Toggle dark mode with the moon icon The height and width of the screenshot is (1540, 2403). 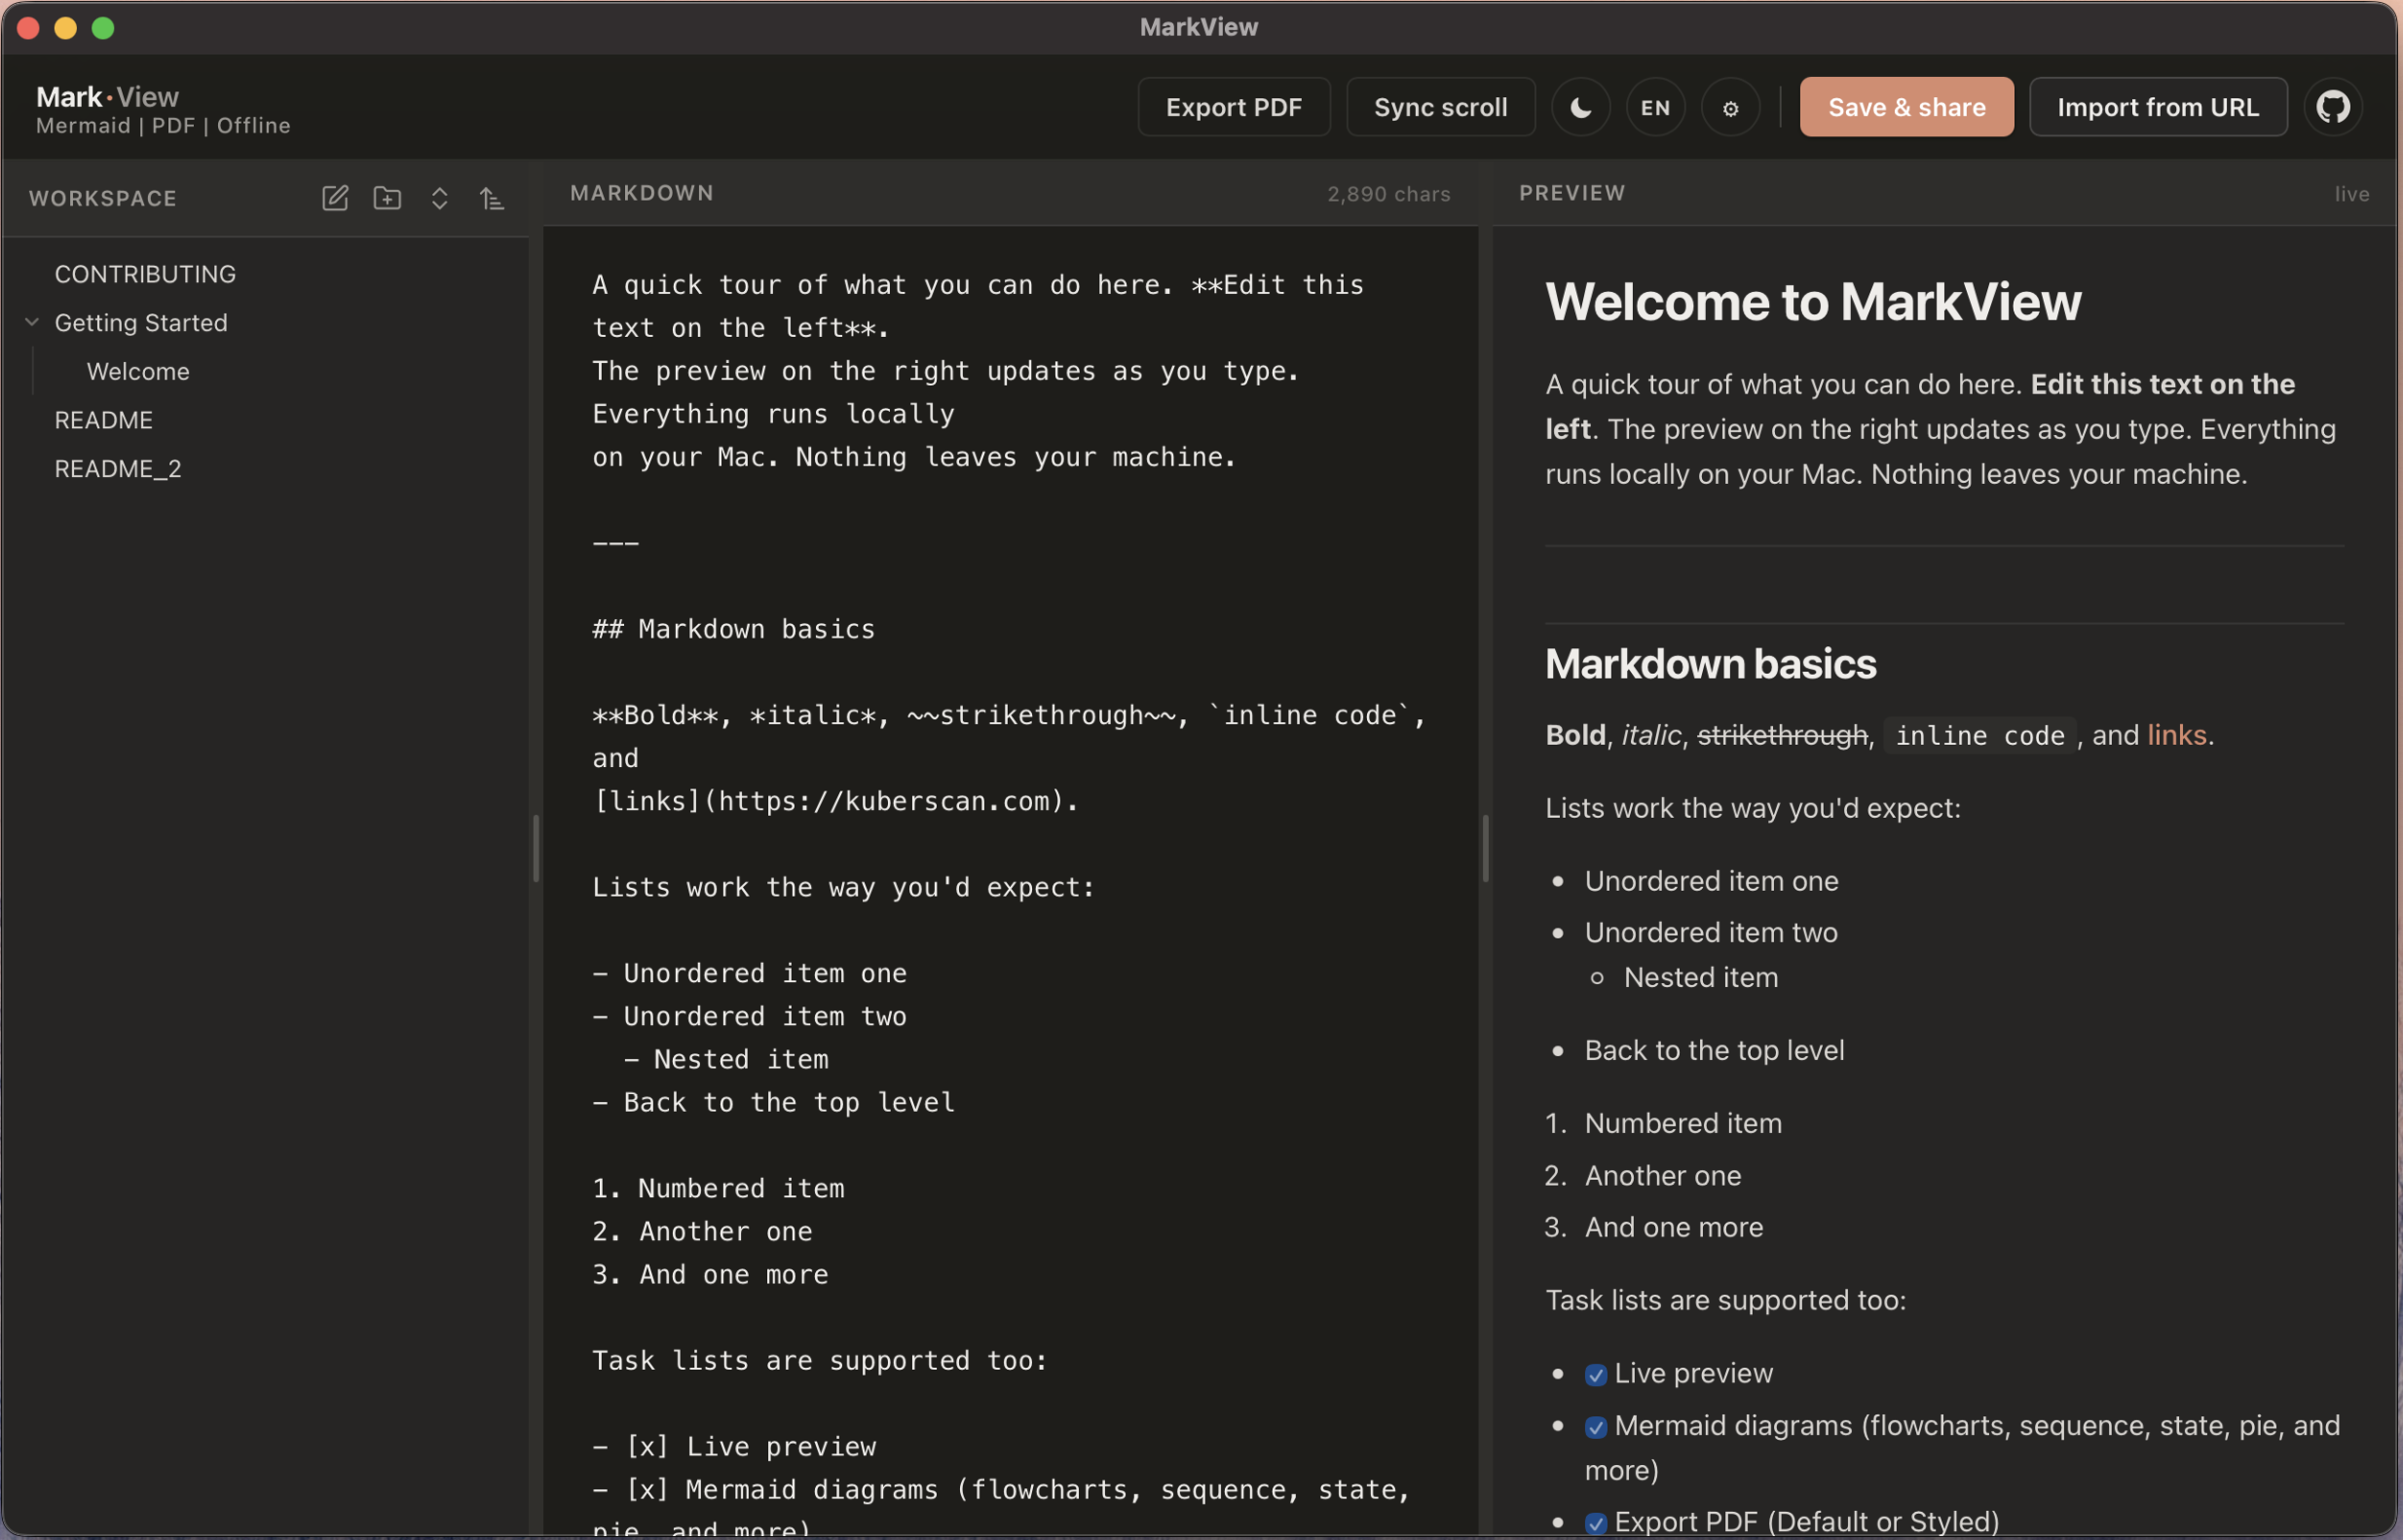(1580, 107)
